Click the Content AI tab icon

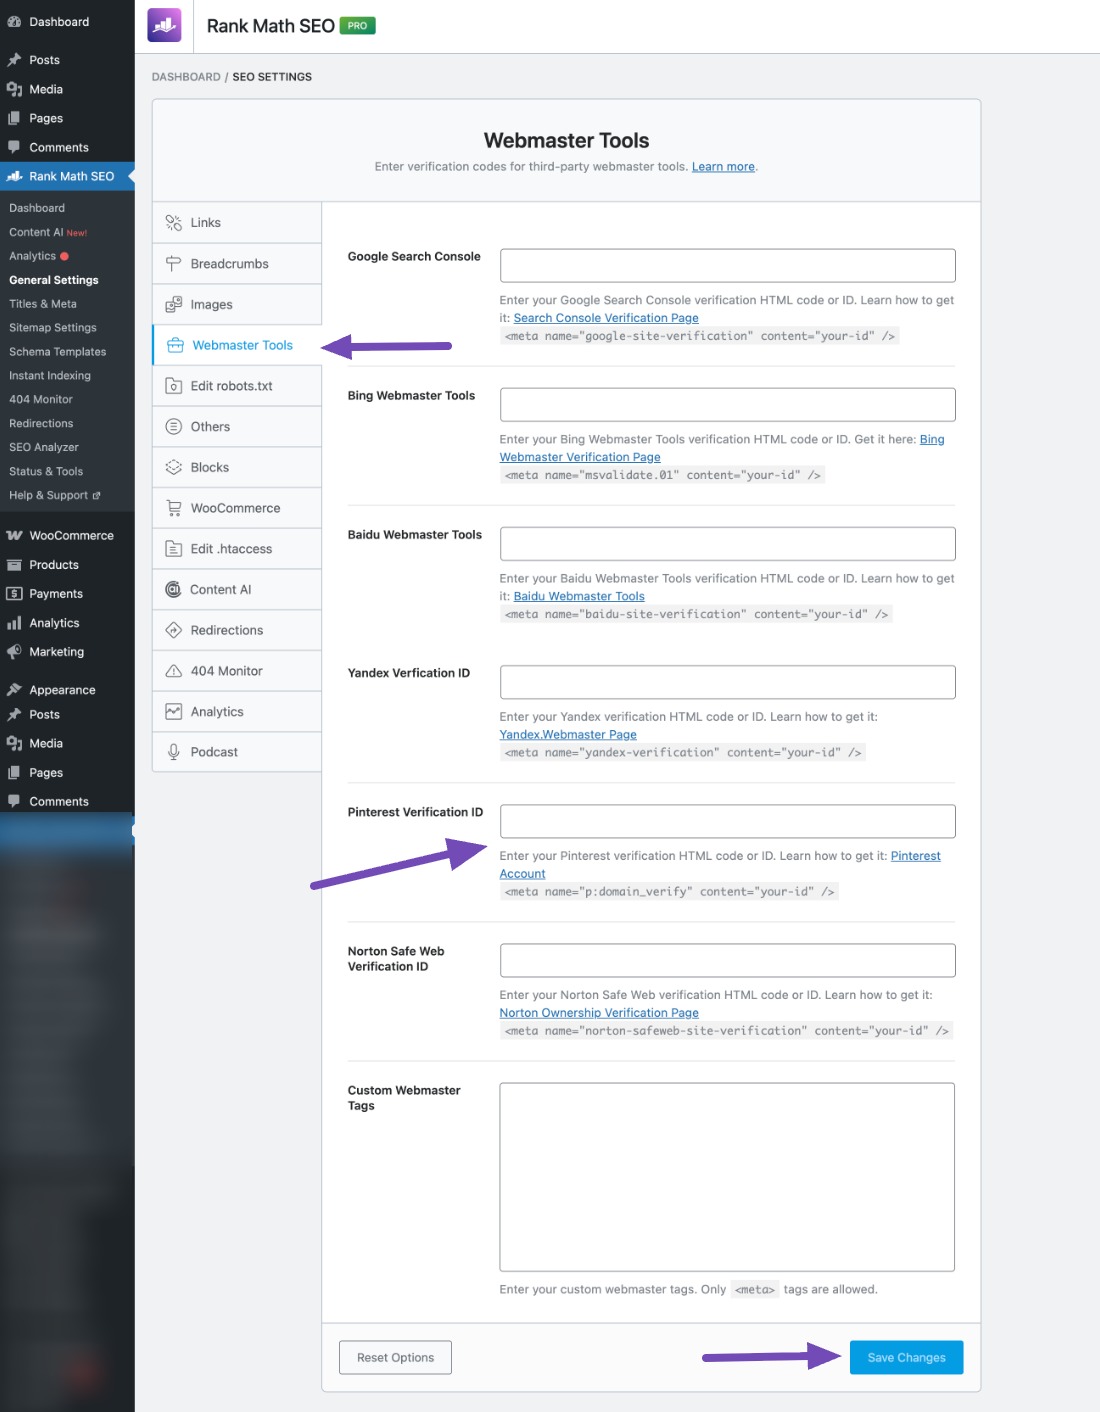click(x=173, y=589)
